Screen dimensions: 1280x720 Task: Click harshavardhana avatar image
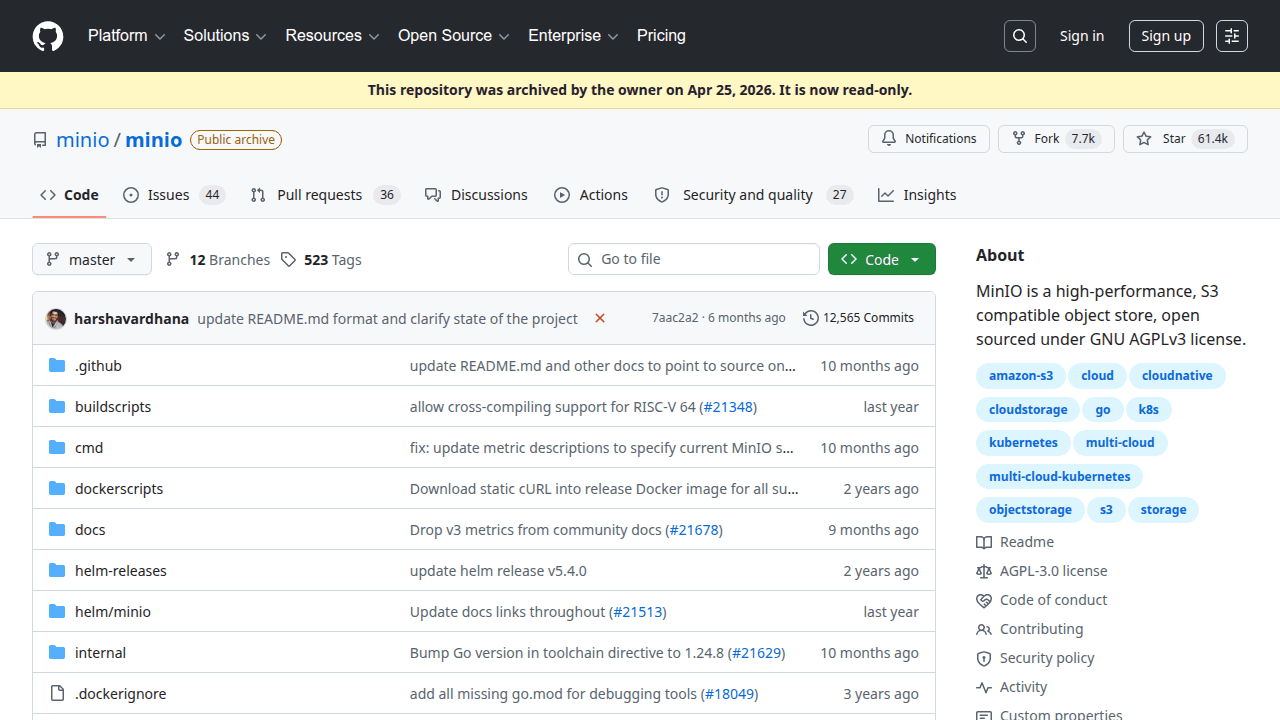point(56,318)
